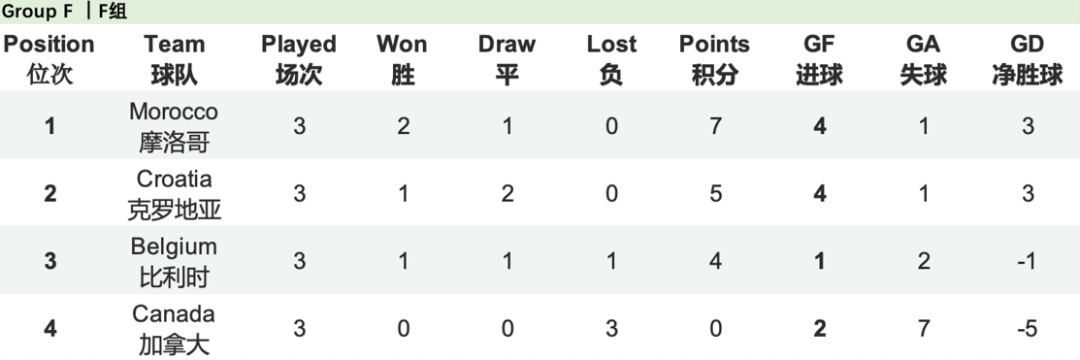
Task: Select the Points column header
Action: pos(715,59)
